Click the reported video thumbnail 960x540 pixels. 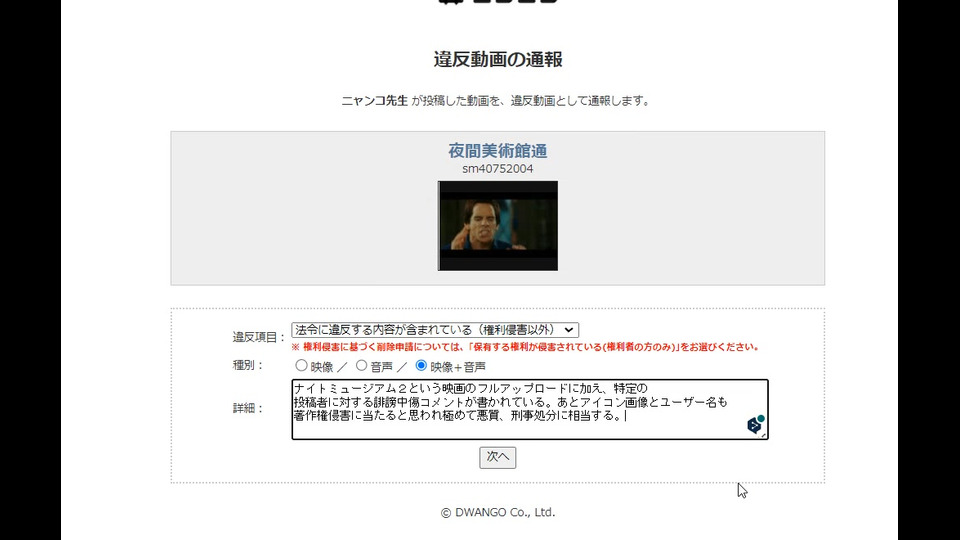[498, 226]
